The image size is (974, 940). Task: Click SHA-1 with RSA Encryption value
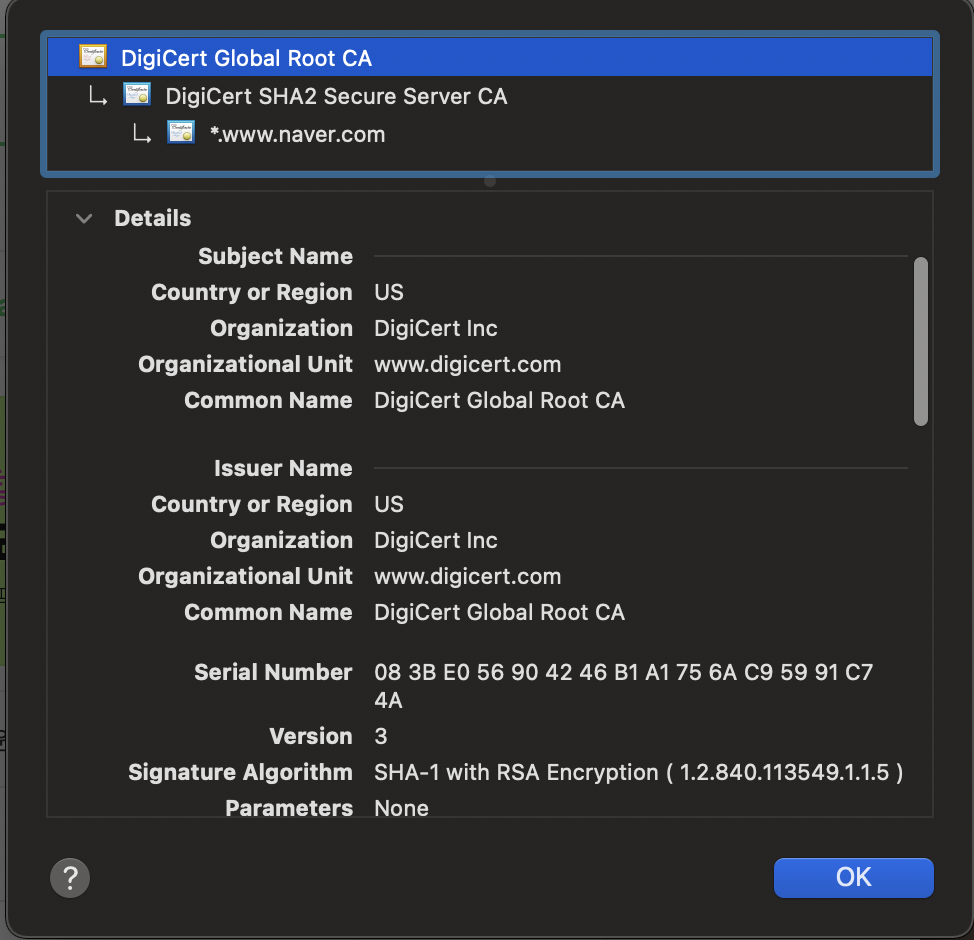tap(639, 772)
